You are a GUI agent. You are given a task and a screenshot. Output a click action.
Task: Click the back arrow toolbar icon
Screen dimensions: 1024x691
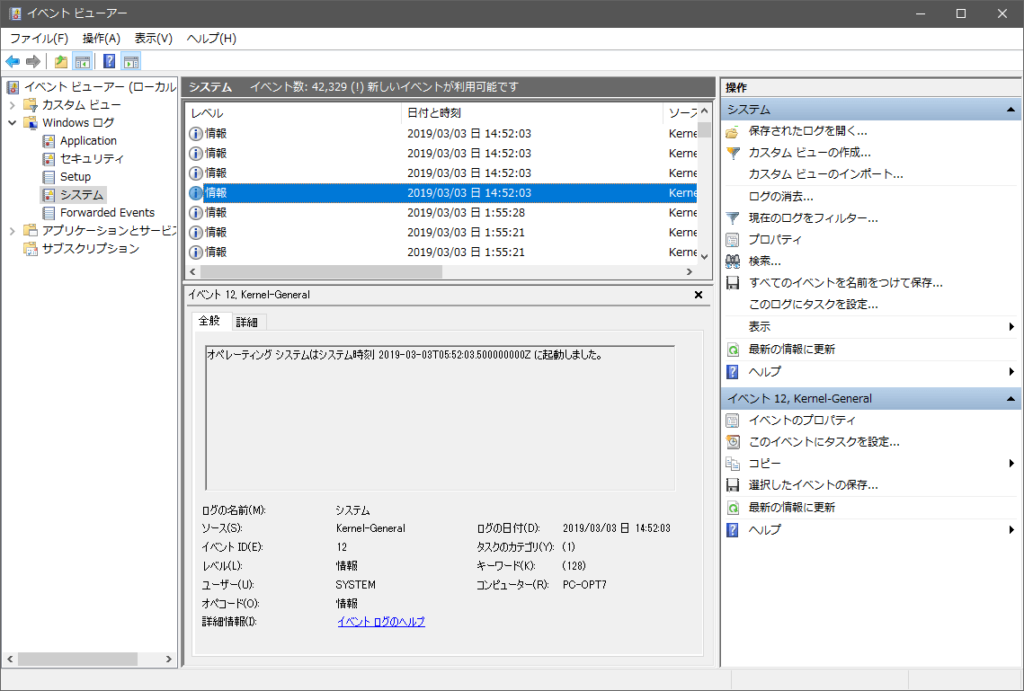point(12,62)
